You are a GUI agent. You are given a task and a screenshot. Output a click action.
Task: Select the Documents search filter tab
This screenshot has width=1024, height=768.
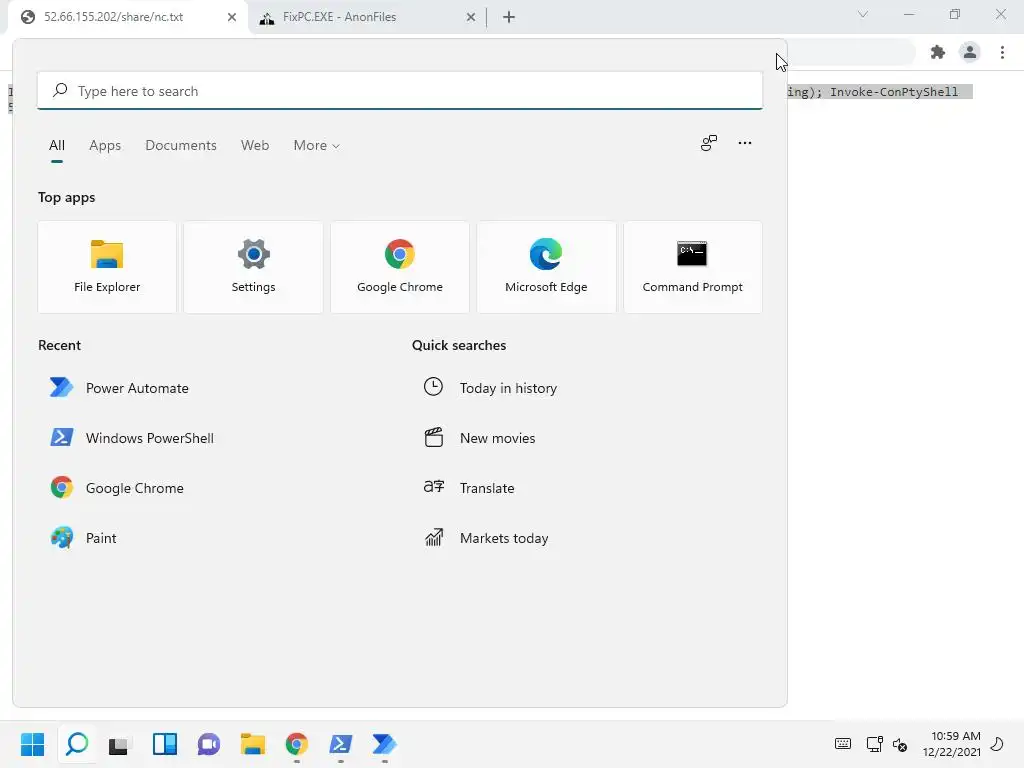click(181, 146)
